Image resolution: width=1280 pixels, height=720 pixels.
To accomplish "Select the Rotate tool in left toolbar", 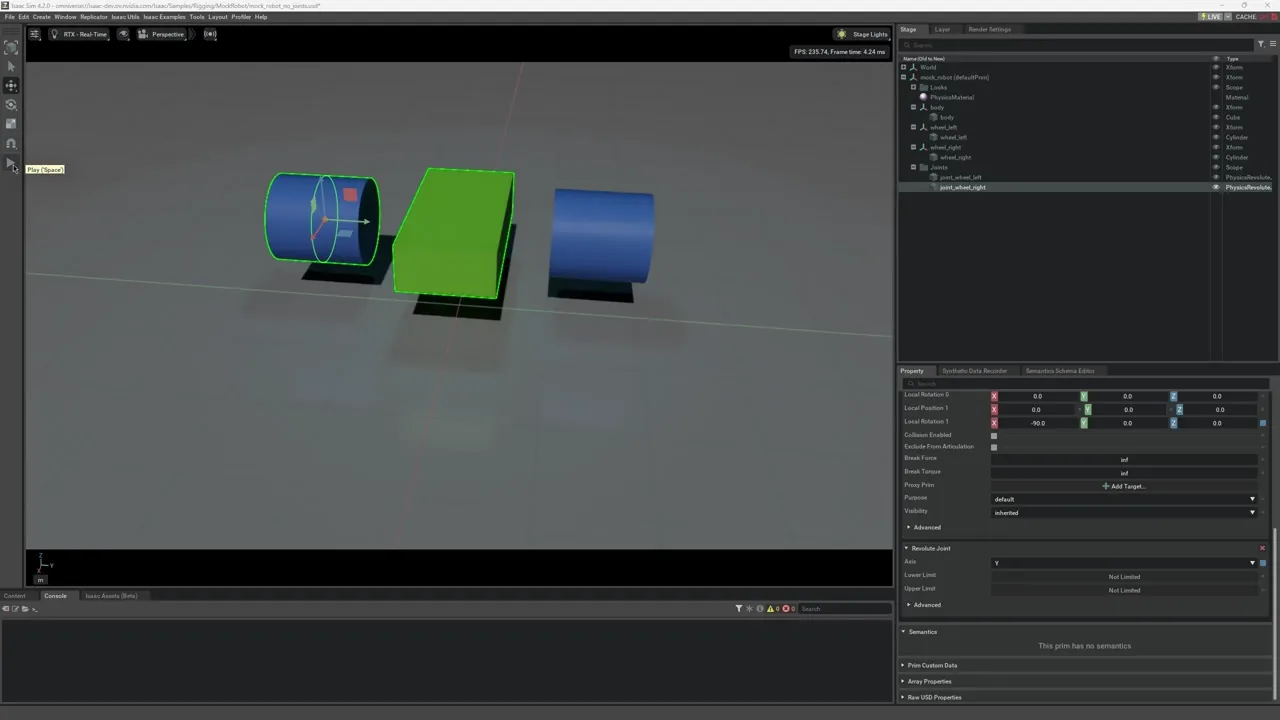I will (11, 105).
